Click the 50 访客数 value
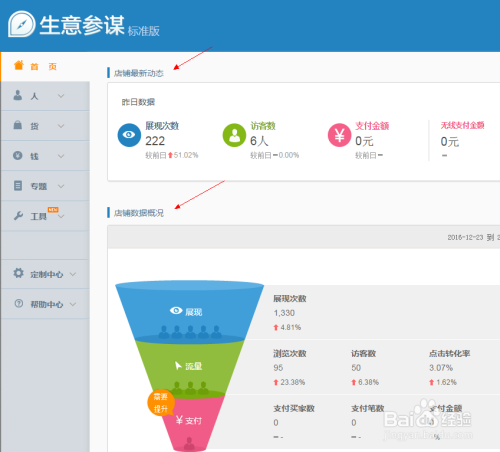 [x=356, y=368]
